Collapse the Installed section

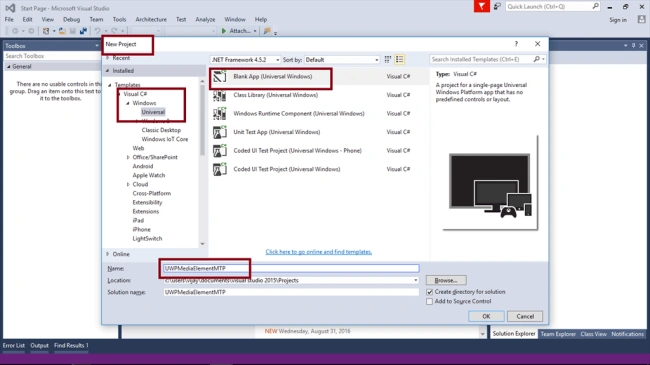(x=108, y=71)
